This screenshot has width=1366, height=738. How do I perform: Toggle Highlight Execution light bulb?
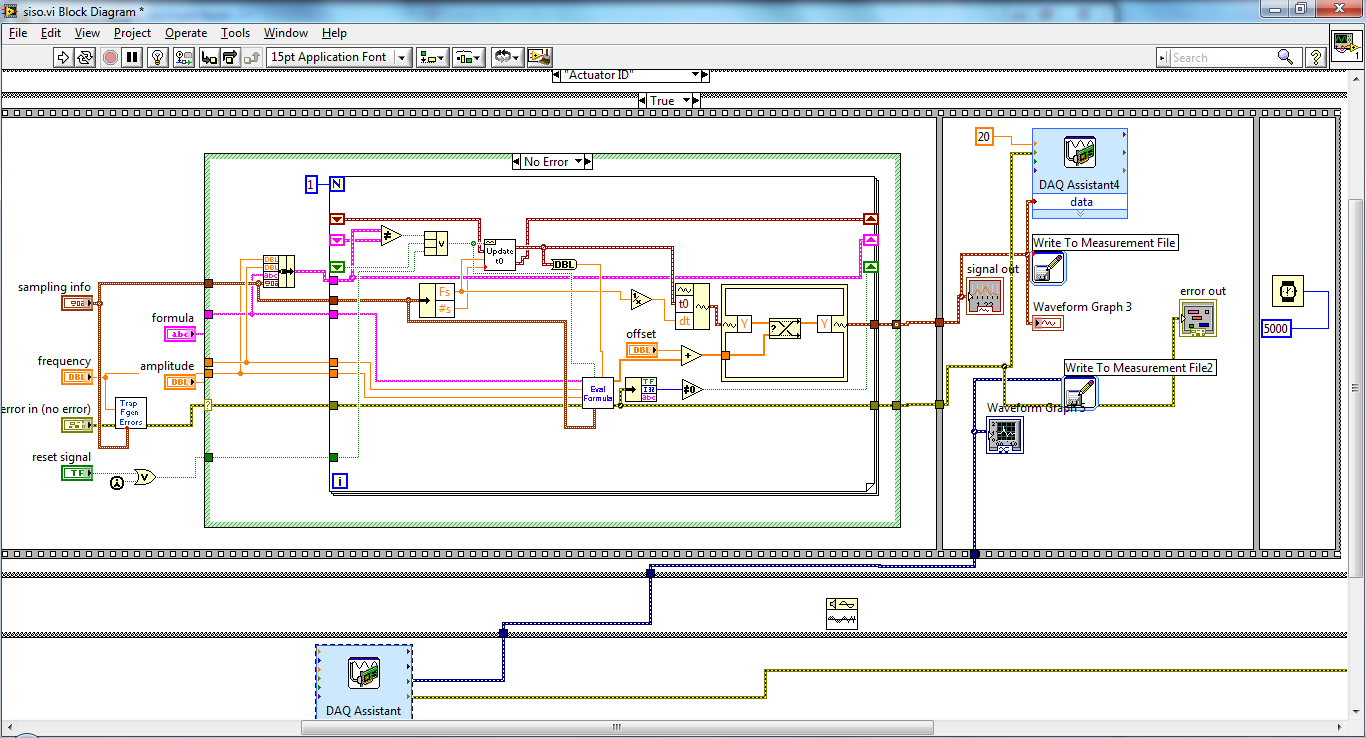(x=157, y=57)
